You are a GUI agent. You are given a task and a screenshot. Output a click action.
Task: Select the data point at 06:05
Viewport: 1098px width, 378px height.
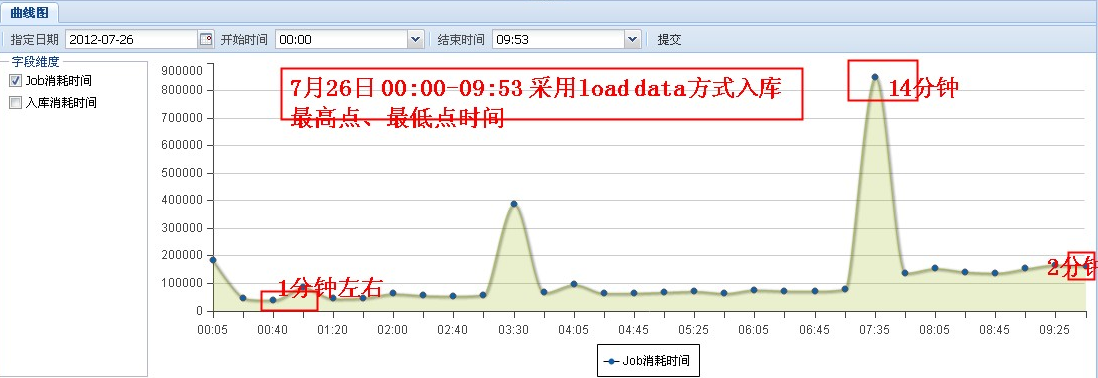click(754, 290)
